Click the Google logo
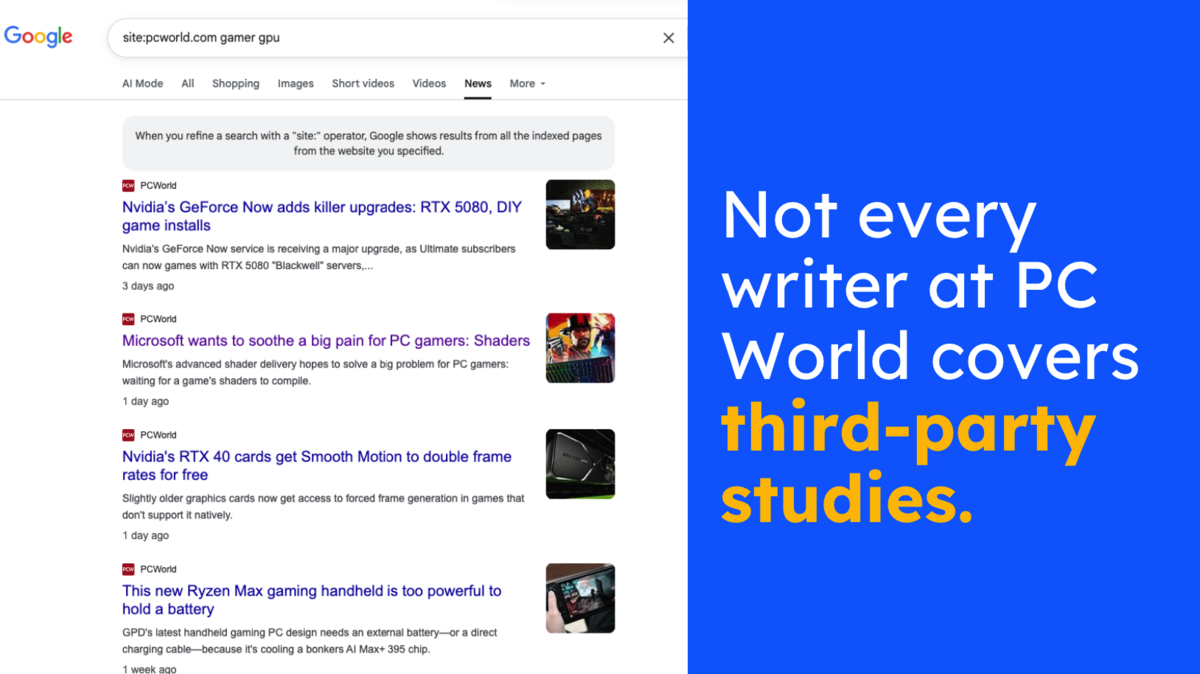1200x674 pixels. pyautogui.click(x=38, y=37)
